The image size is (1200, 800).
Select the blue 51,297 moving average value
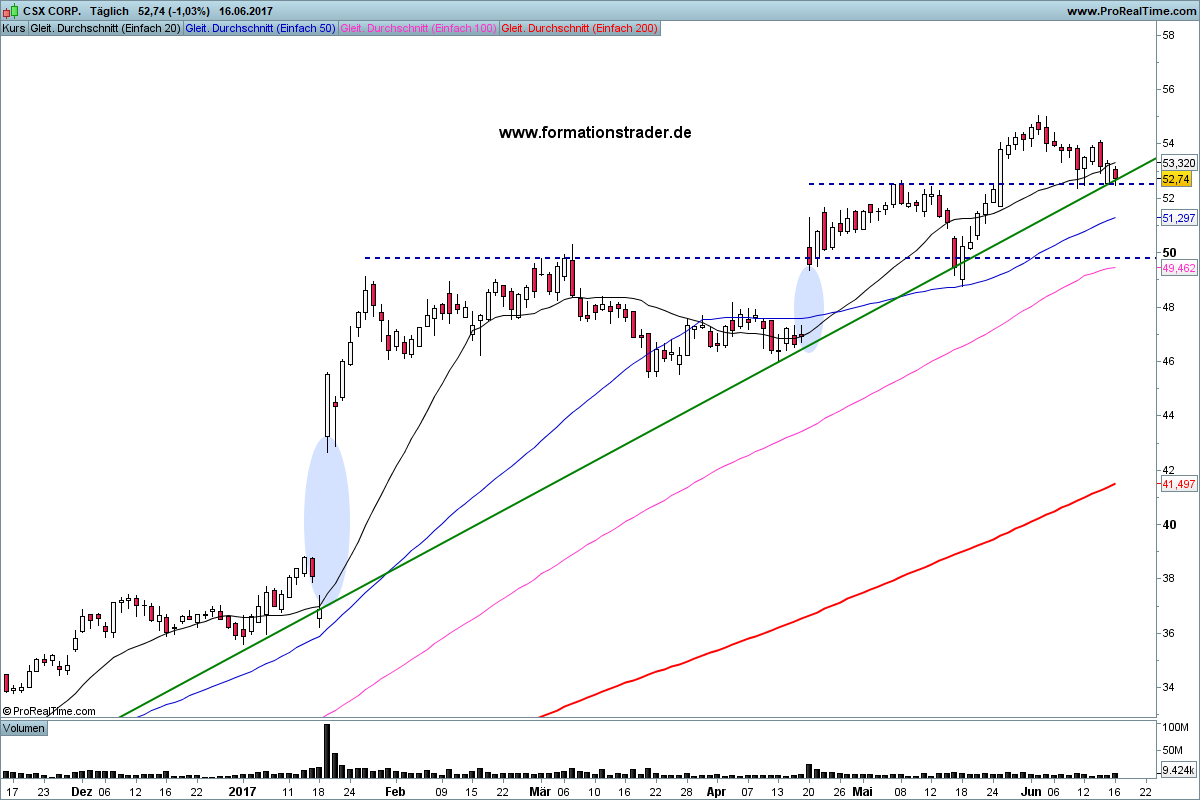click(x=1179, y=218)
